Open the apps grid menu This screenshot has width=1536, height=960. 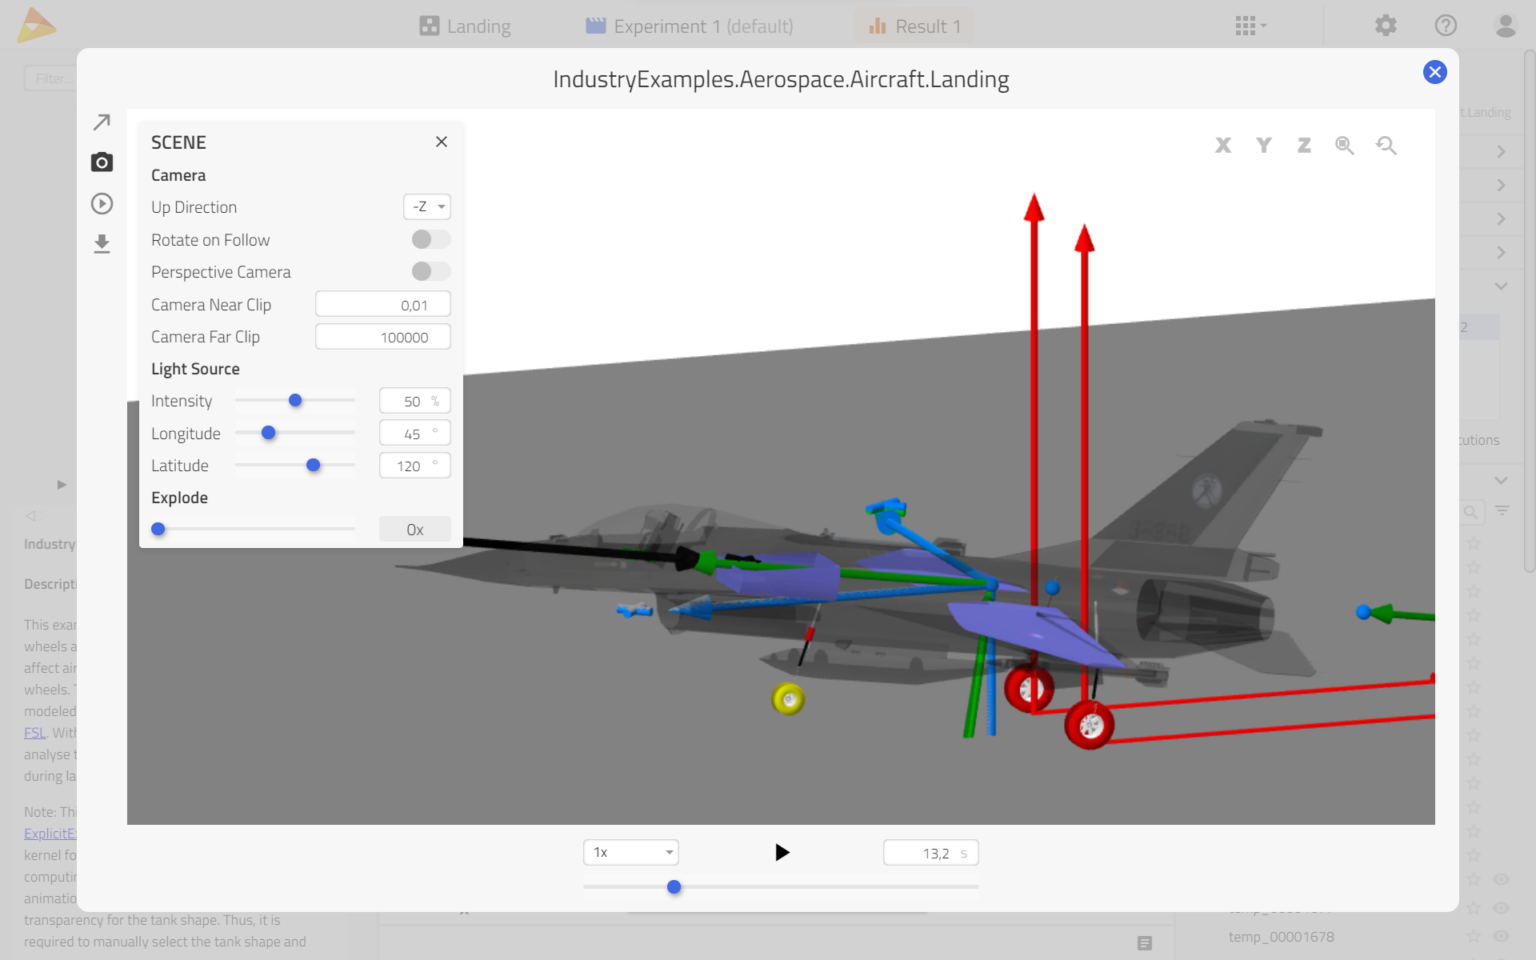click(1250, 26)
